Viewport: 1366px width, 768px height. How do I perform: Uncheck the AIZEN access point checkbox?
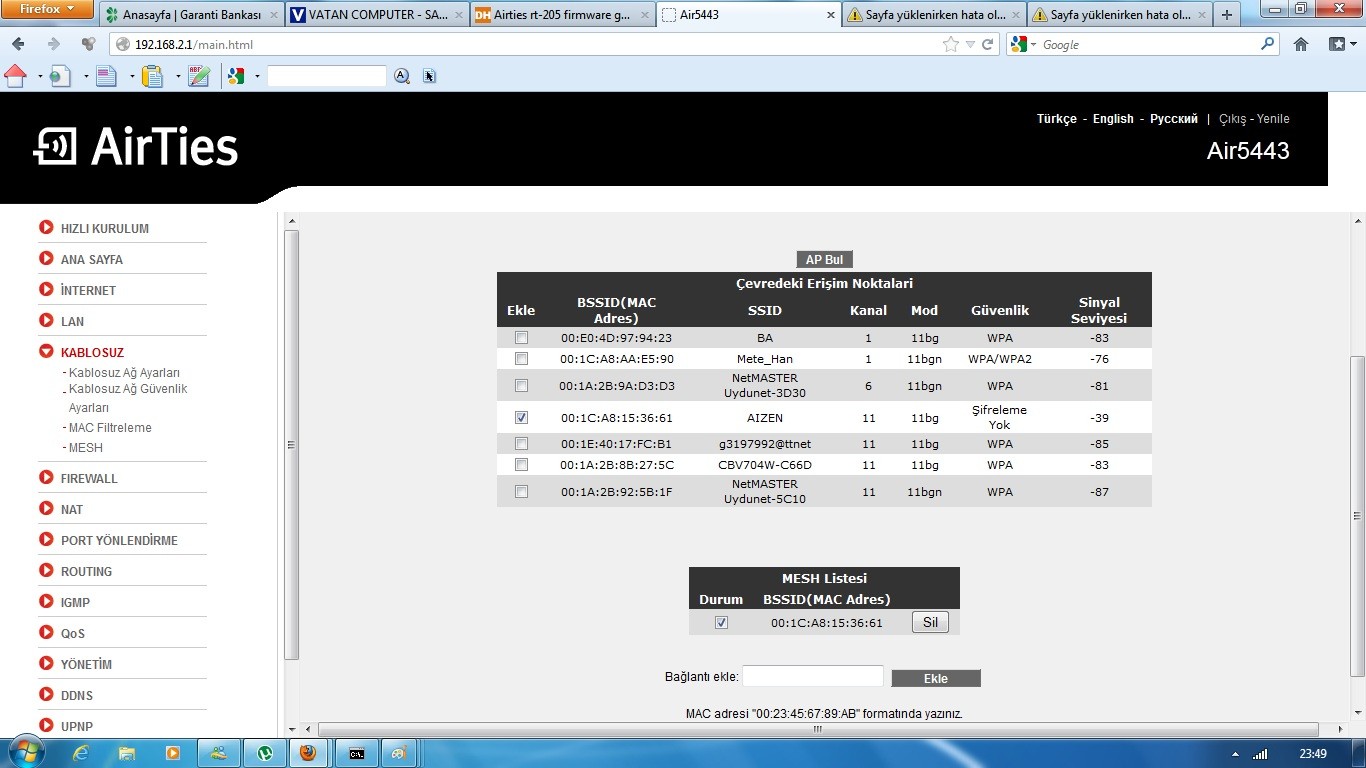(521, 417)
